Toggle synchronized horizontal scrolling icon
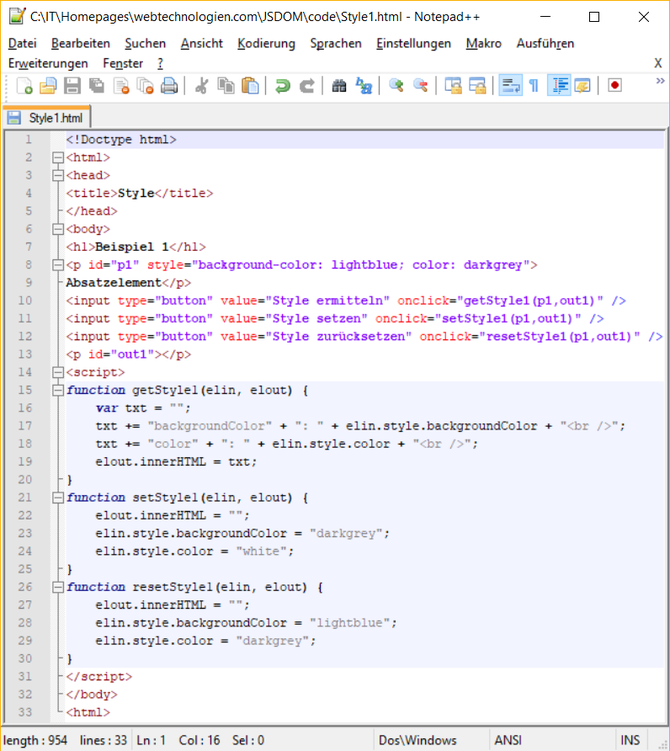The width and height of the screenshot is (670, 751). click(x=477, y=86)
